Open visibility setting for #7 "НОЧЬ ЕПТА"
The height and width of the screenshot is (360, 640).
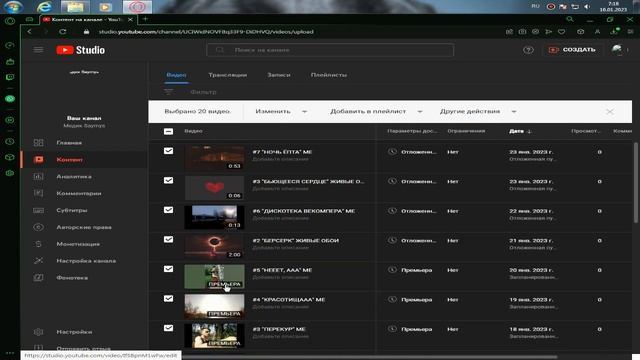point(412,152)
